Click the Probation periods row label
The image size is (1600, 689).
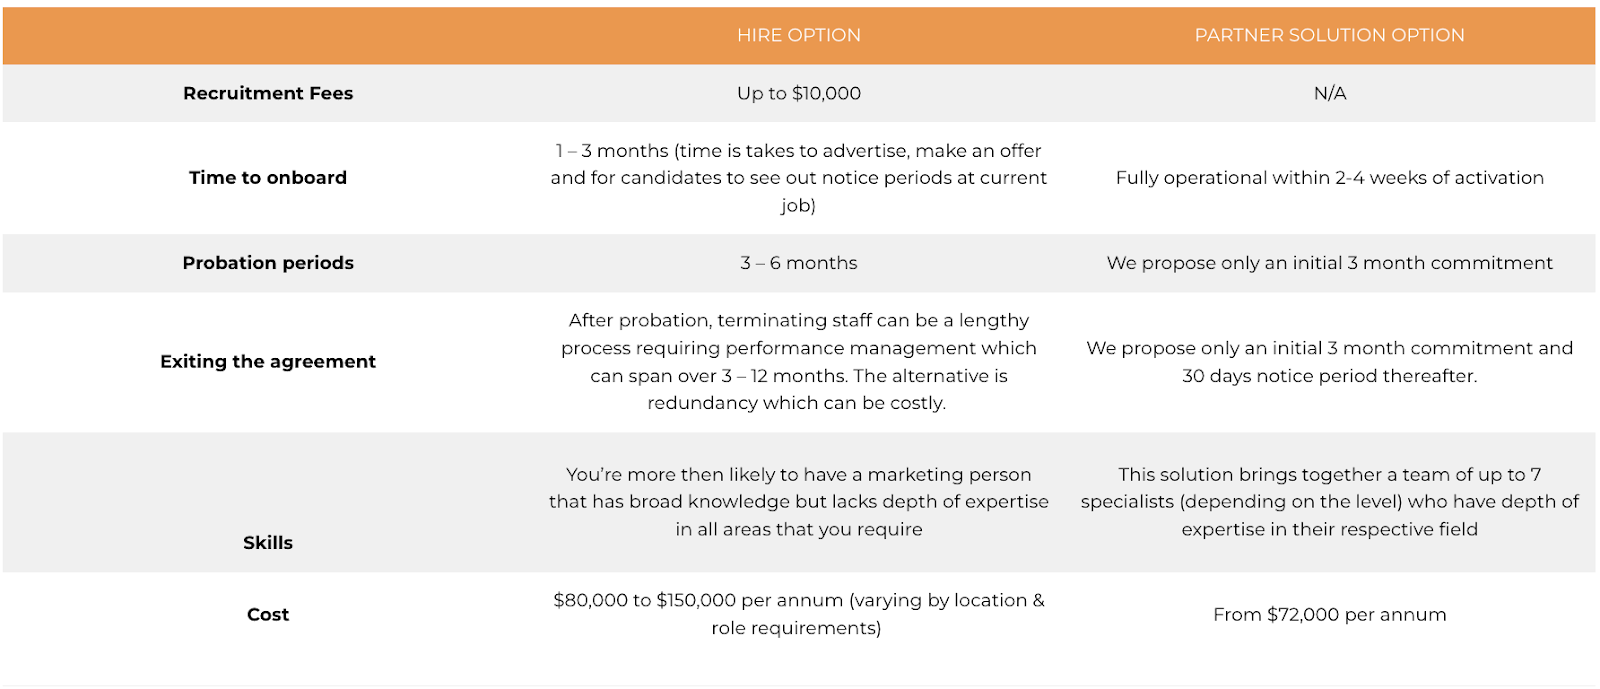(268, 263)
